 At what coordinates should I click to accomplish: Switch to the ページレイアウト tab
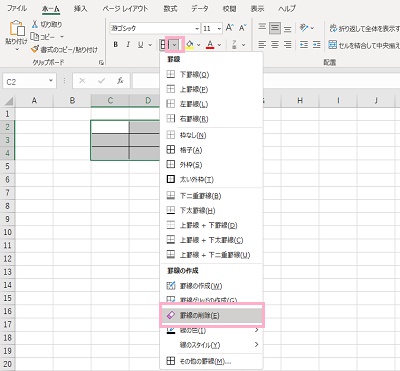(125, 9)
